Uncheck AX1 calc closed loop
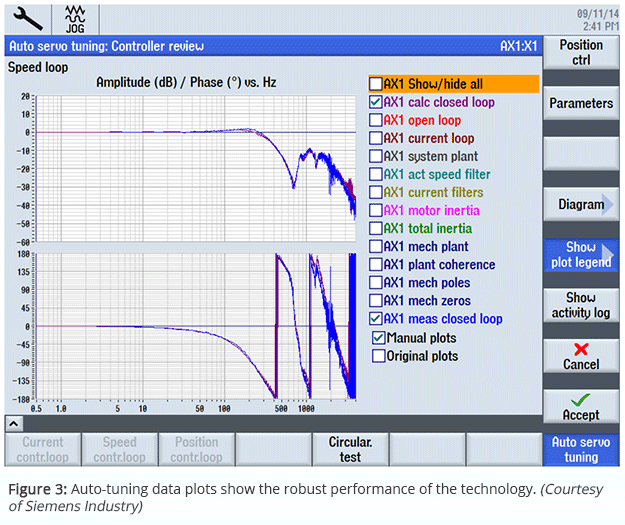This screenshot has width=625, height=525. click(375, 102)
